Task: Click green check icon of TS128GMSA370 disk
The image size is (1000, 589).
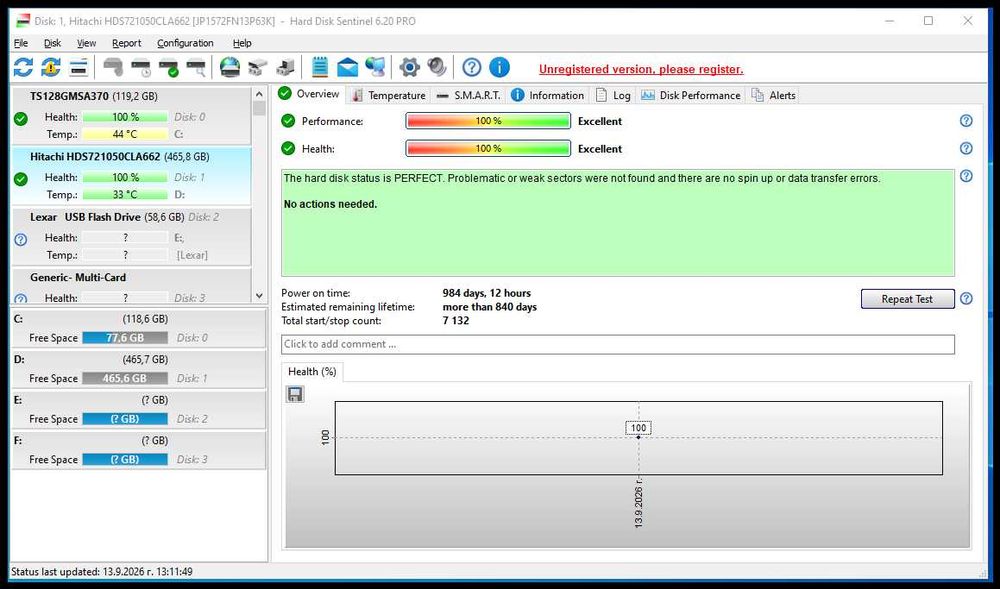Action: (x=20, y=119)
